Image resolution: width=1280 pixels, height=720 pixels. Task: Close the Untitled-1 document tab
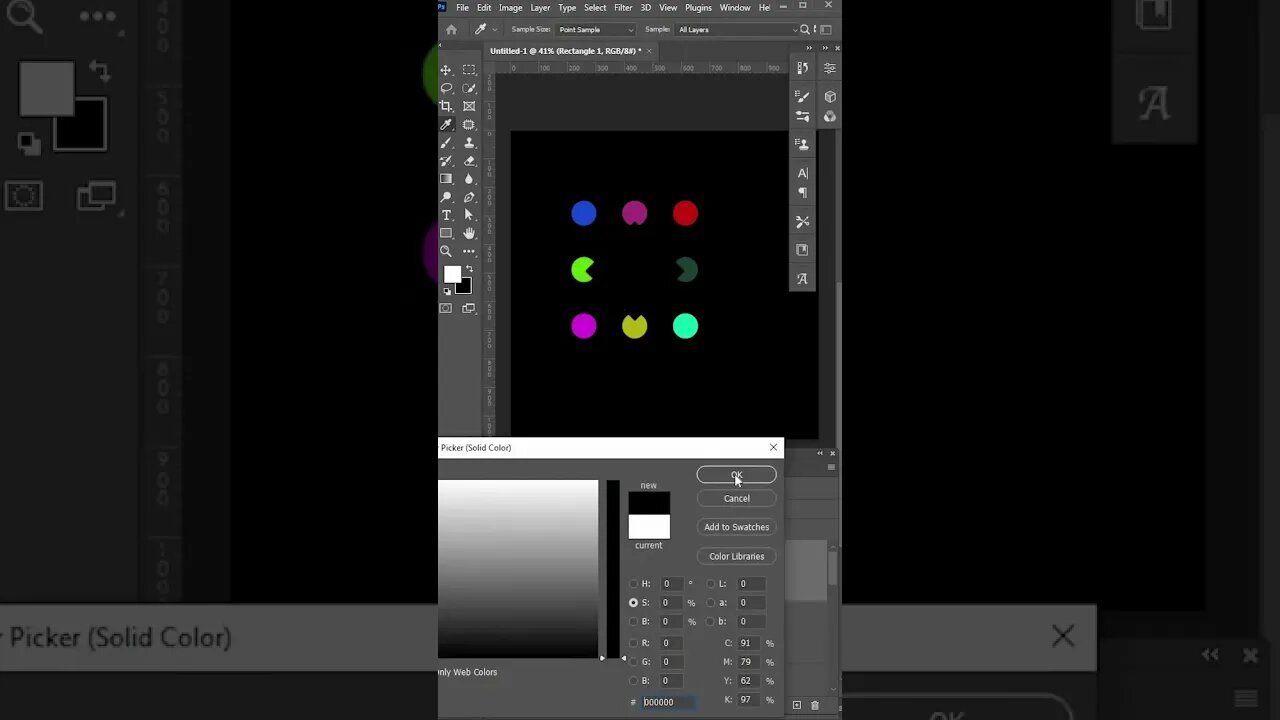pyautogui.click(x=649, y=51)
